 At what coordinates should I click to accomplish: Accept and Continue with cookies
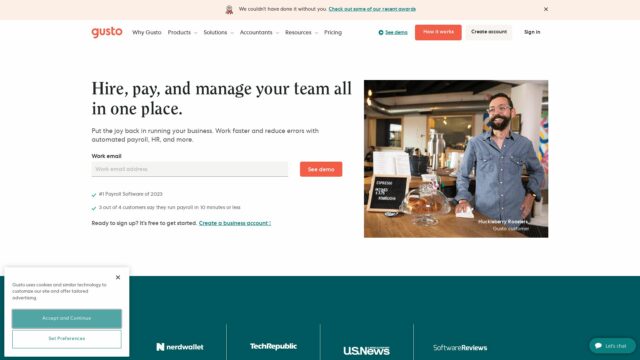tap(67, 318)
